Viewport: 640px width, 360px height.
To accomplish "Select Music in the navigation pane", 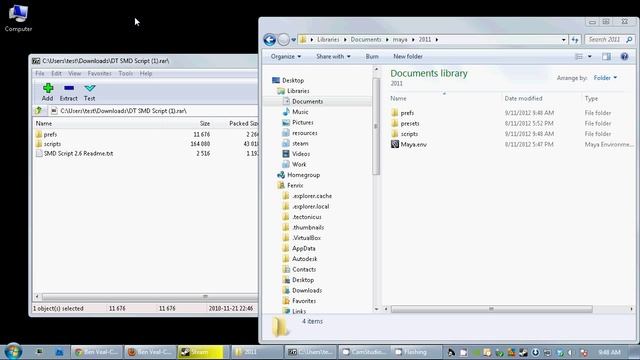I will point(300,112).
